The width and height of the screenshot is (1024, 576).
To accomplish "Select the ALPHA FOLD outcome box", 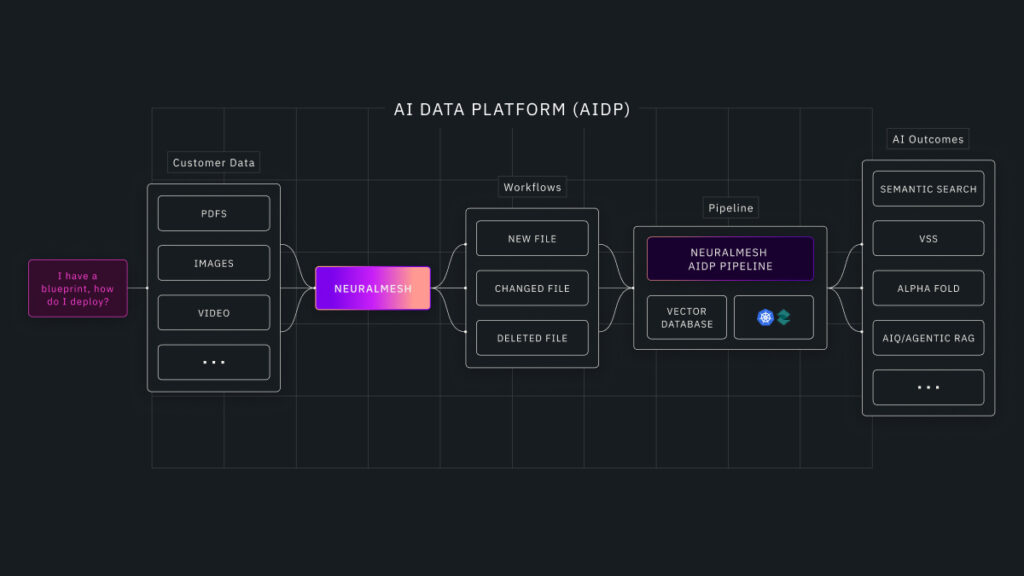I will coord(928,288).
